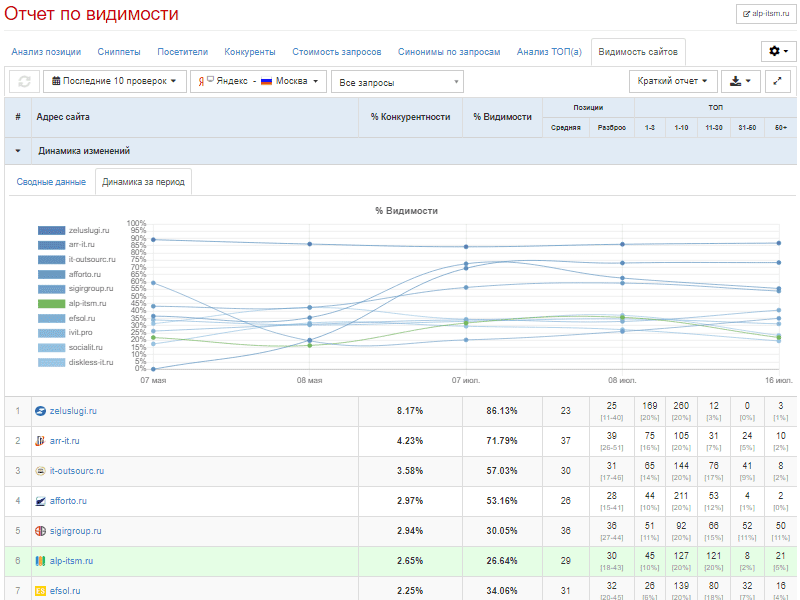This screenshot has height=600, width=800.
Task: Toggle socialit.ru series in chart legend
Action: coord(70,347)
